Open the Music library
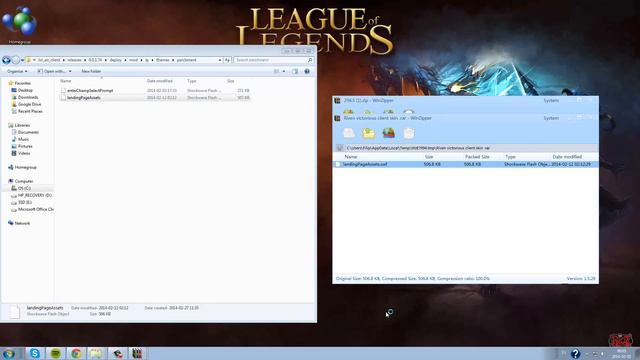This screenshot has width=640, height=360. point(23,140)
